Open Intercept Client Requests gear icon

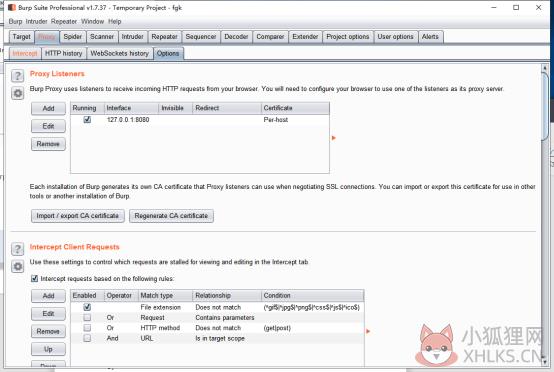(17, 266)
